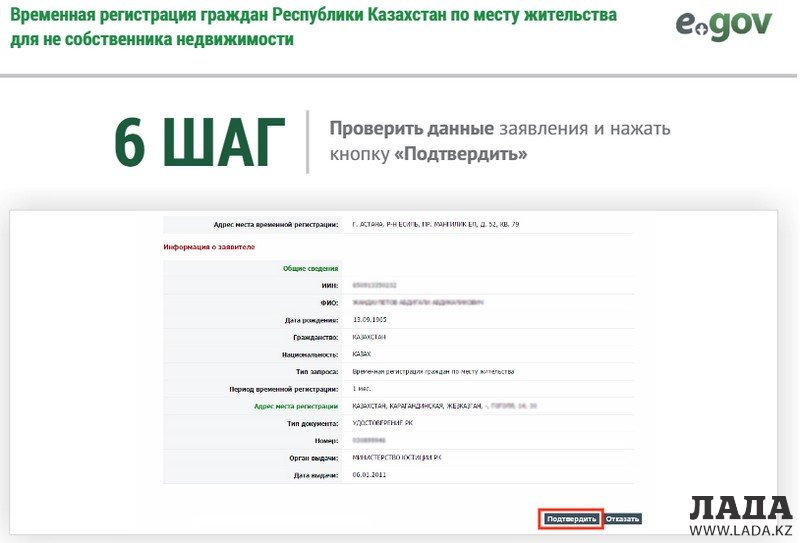Click the blurred ИИН value
This screenshot has height=543, width=800.
(x=376, y=285)
